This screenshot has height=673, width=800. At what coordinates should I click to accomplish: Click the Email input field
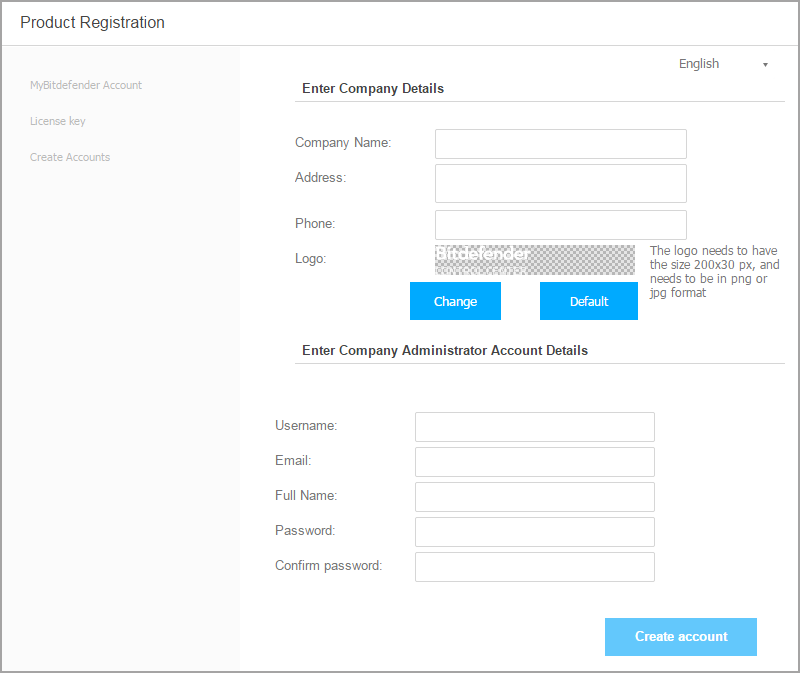pyautogui.click(x=534, y=461)
